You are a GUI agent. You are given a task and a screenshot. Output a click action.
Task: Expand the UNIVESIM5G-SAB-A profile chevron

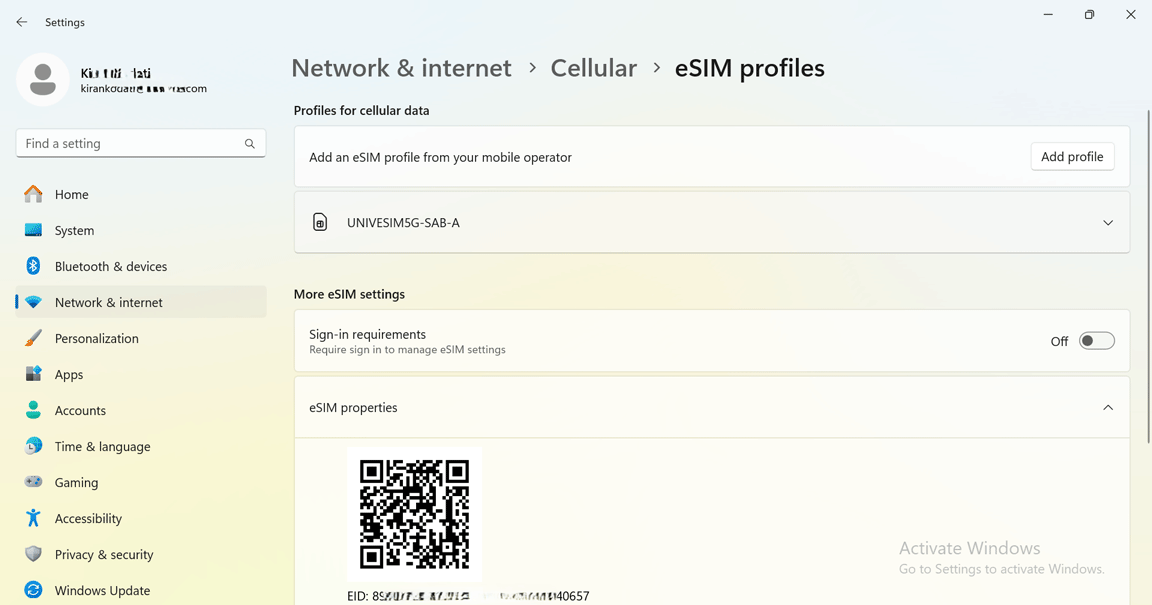1108,223
